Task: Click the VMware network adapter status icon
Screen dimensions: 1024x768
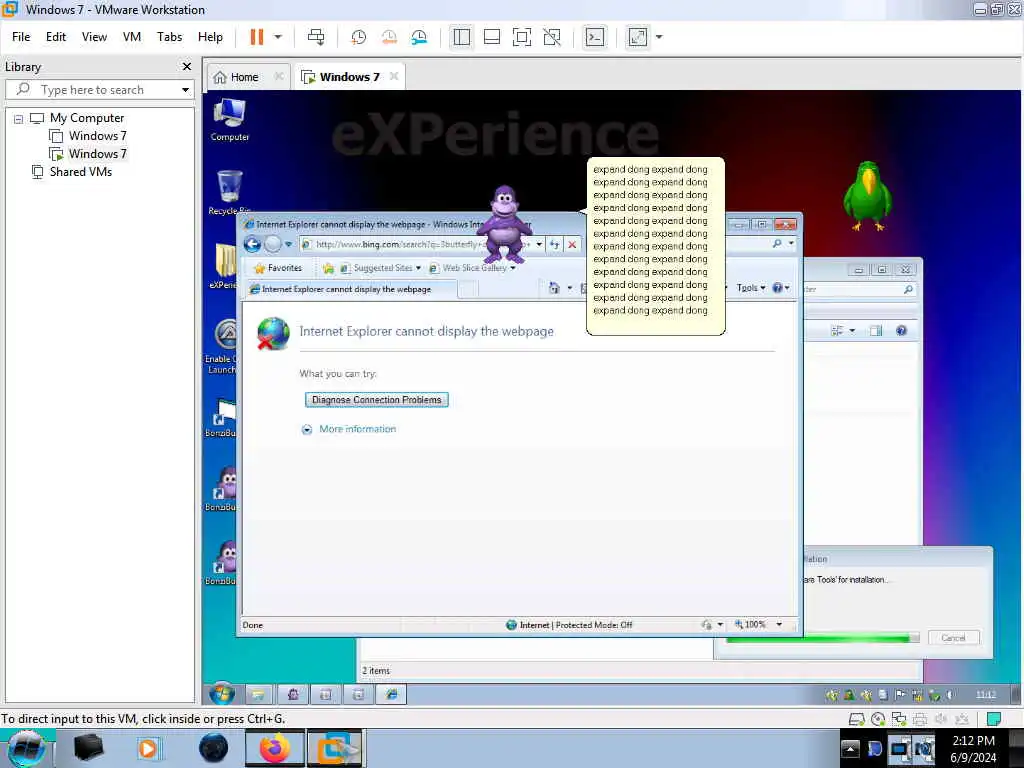Action: (x=899, y=719)
